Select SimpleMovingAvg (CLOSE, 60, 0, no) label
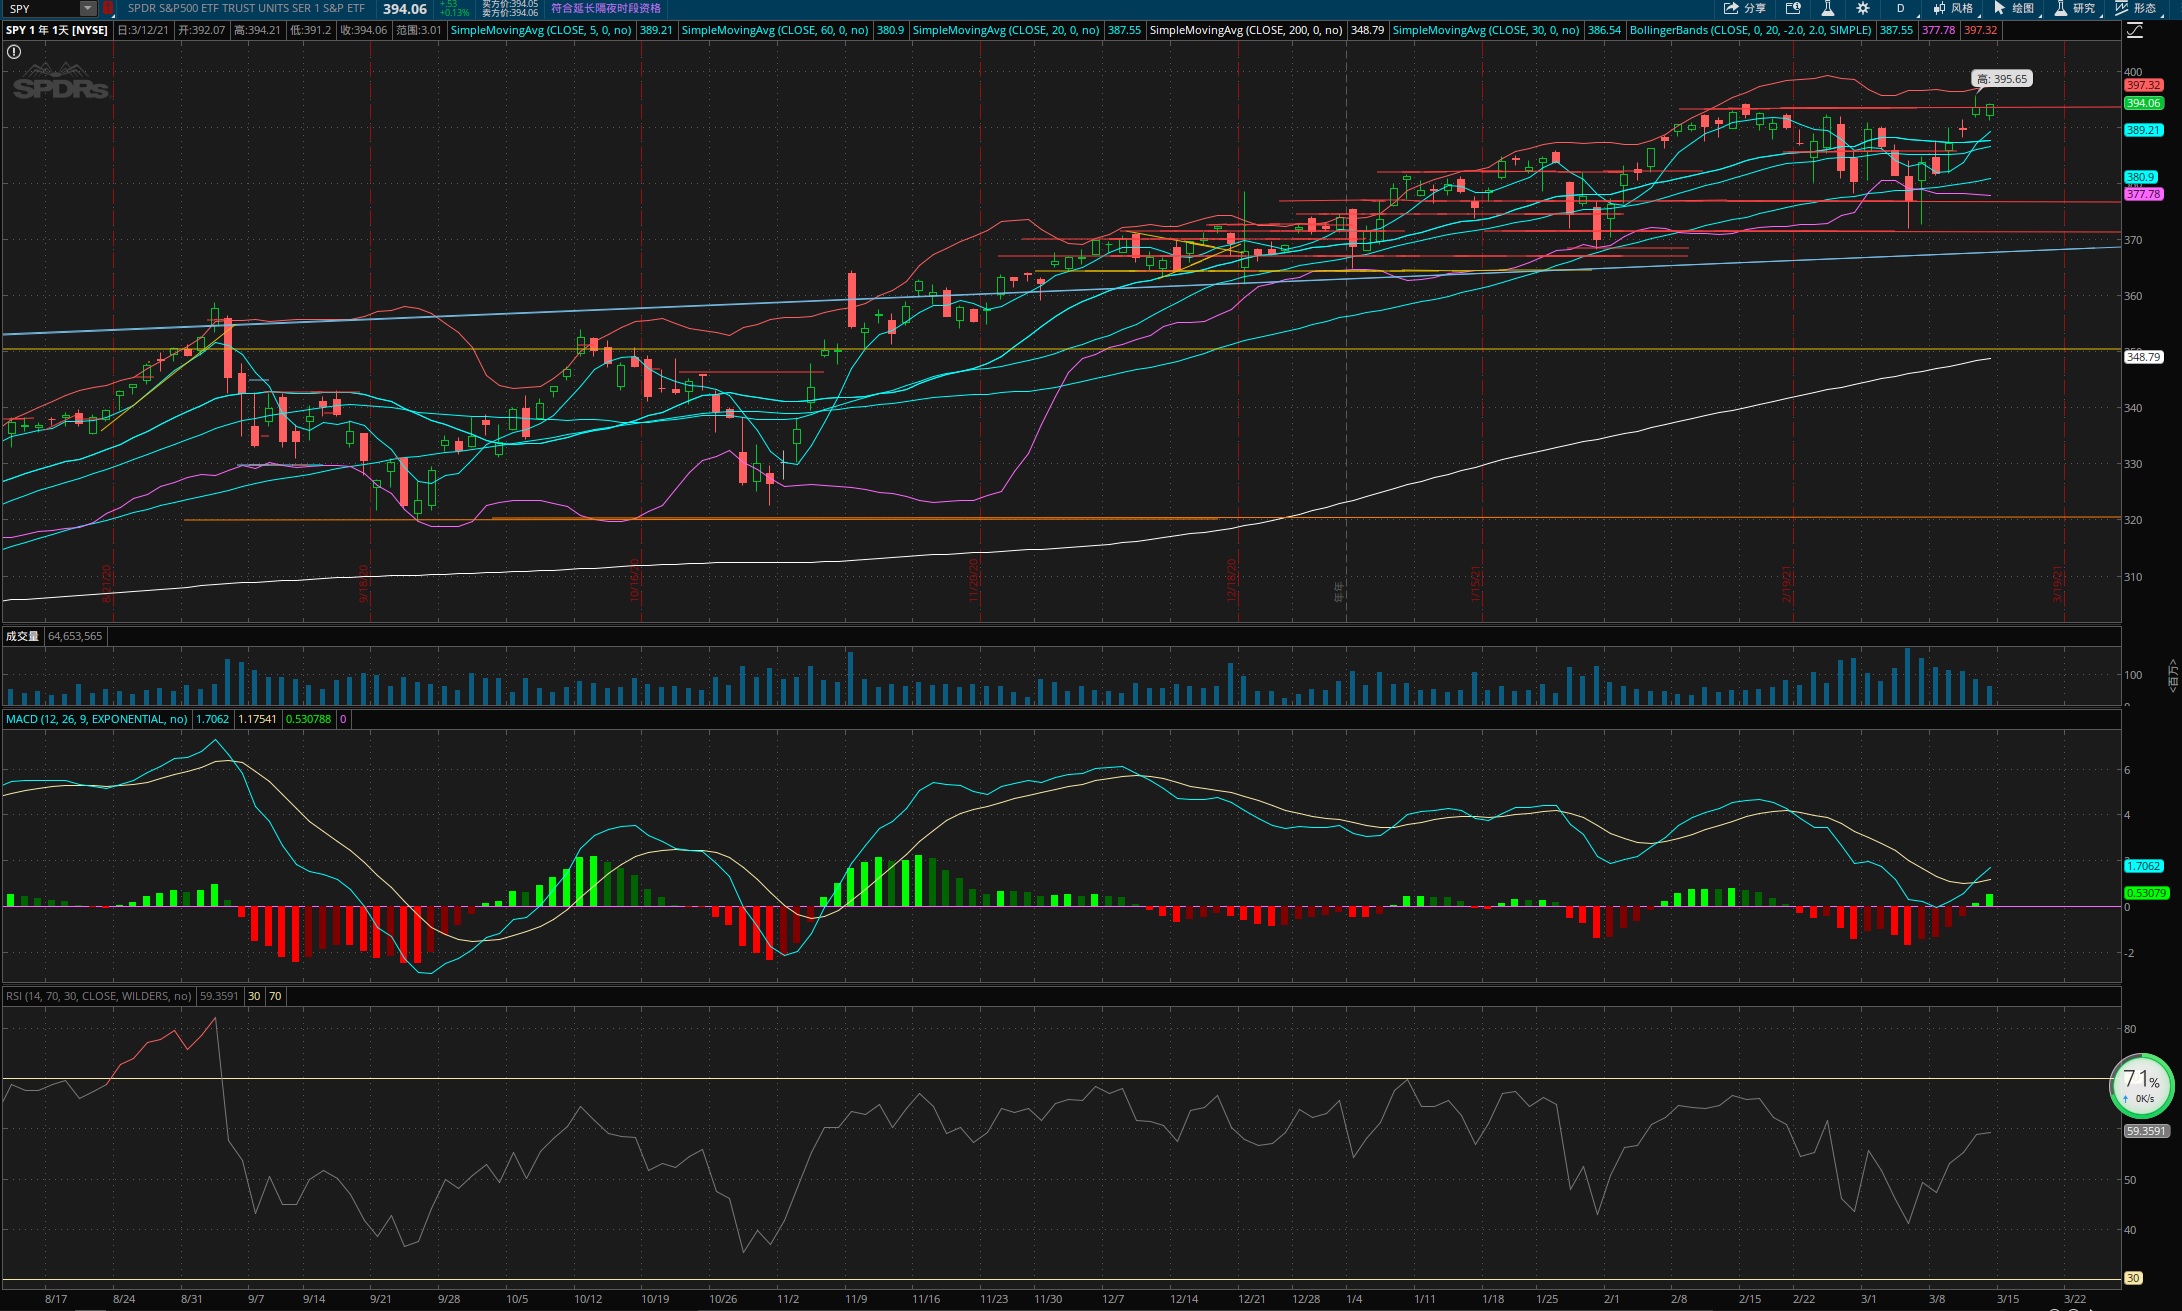The image size is (2182, 1311). (x=775, y=30)
